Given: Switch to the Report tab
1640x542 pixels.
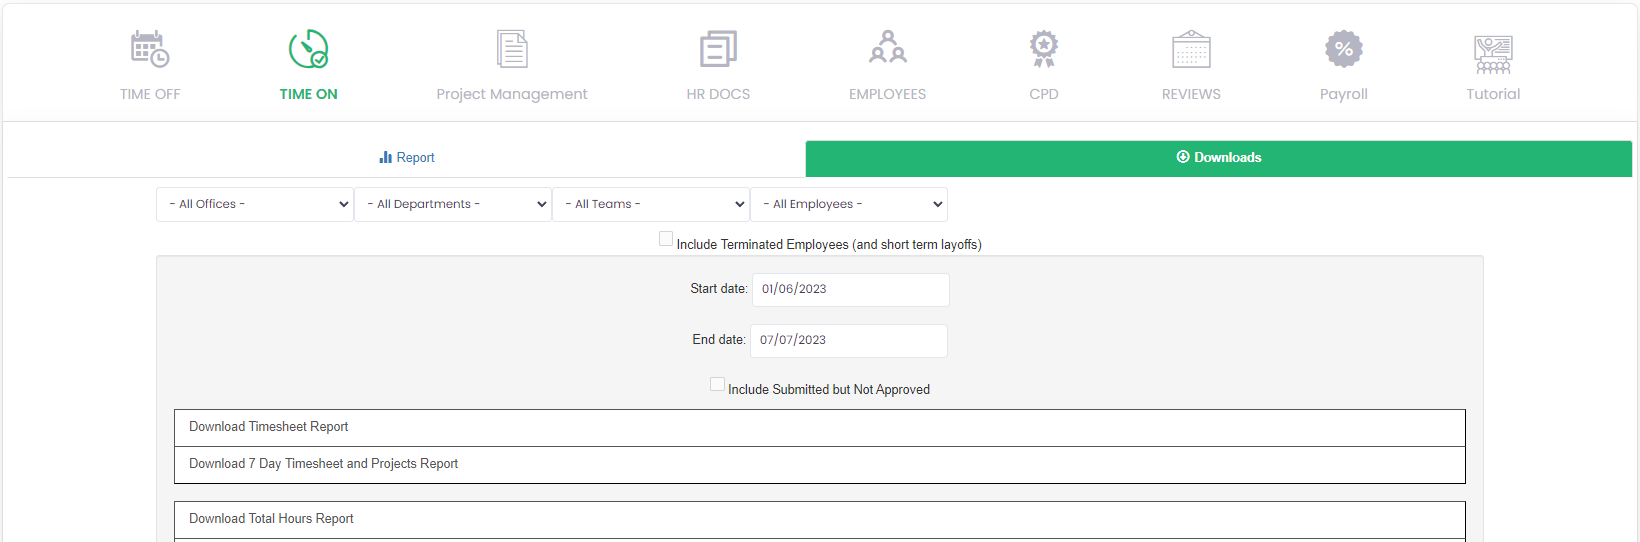Looking at the screenshot, I should [x=407, y=158].
